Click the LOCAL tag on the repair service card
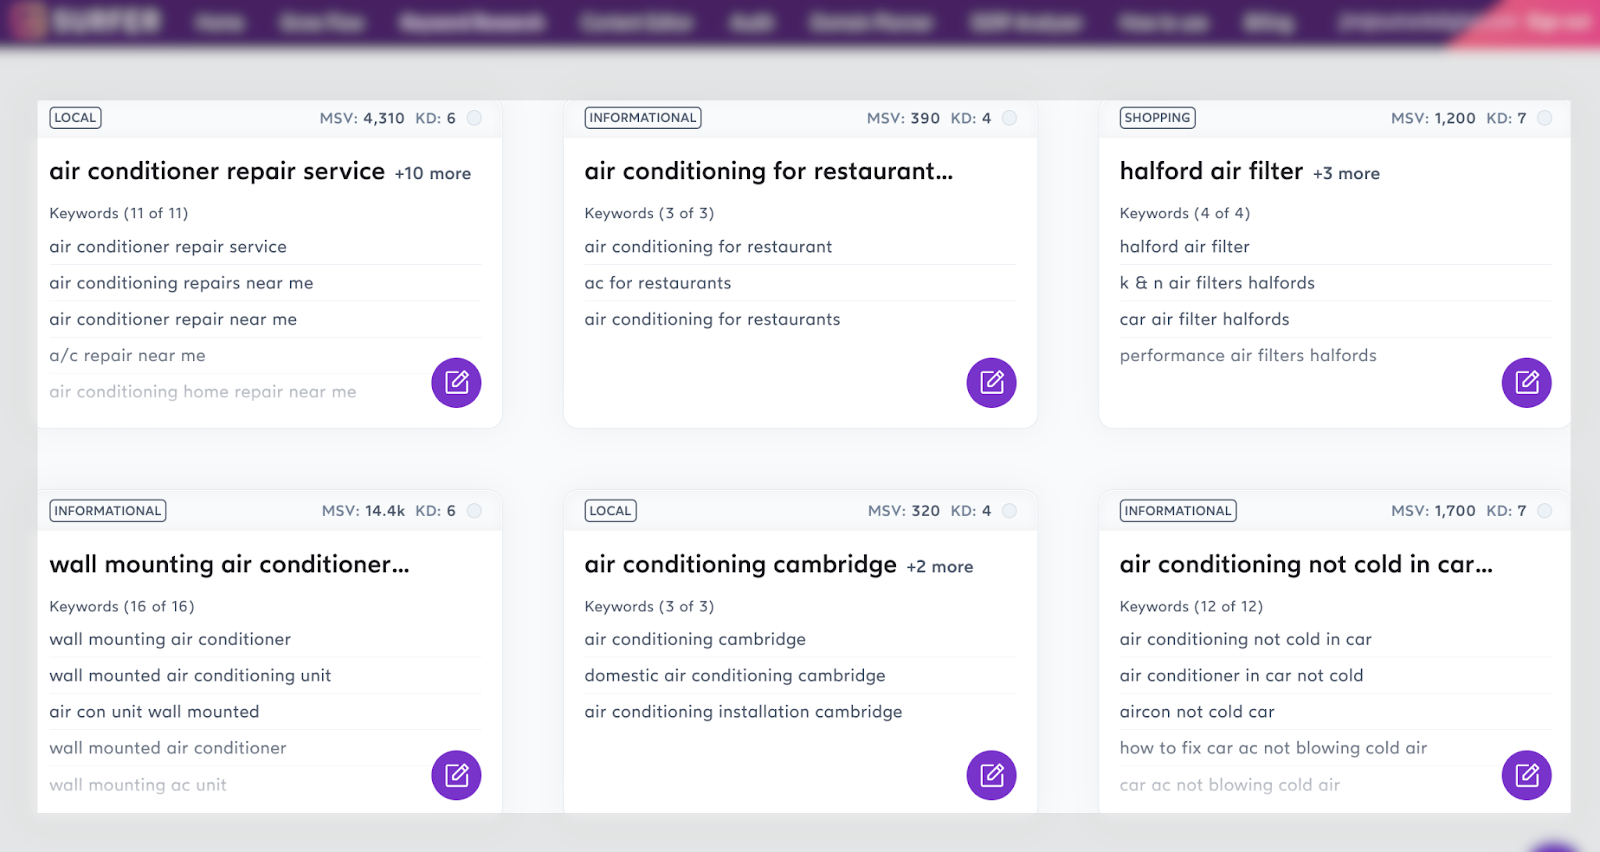 [x=75, y=118]
